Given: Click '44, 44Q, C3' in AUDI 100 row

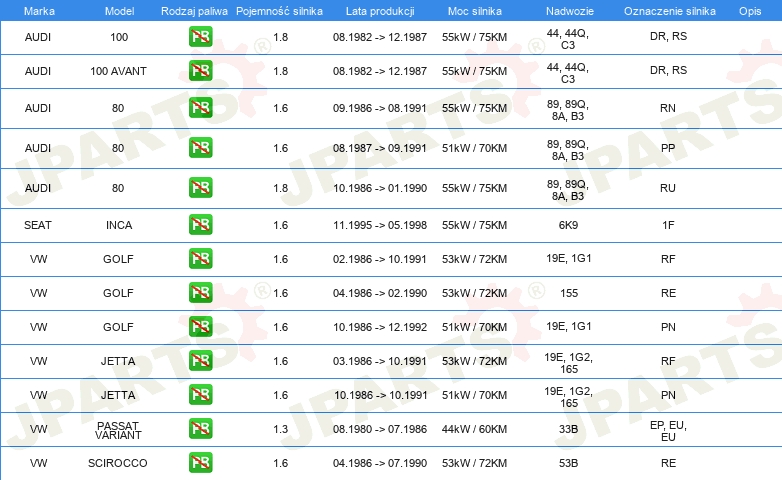Looking at the screenshot, I should pyautogui.click(x=568, y=39).
